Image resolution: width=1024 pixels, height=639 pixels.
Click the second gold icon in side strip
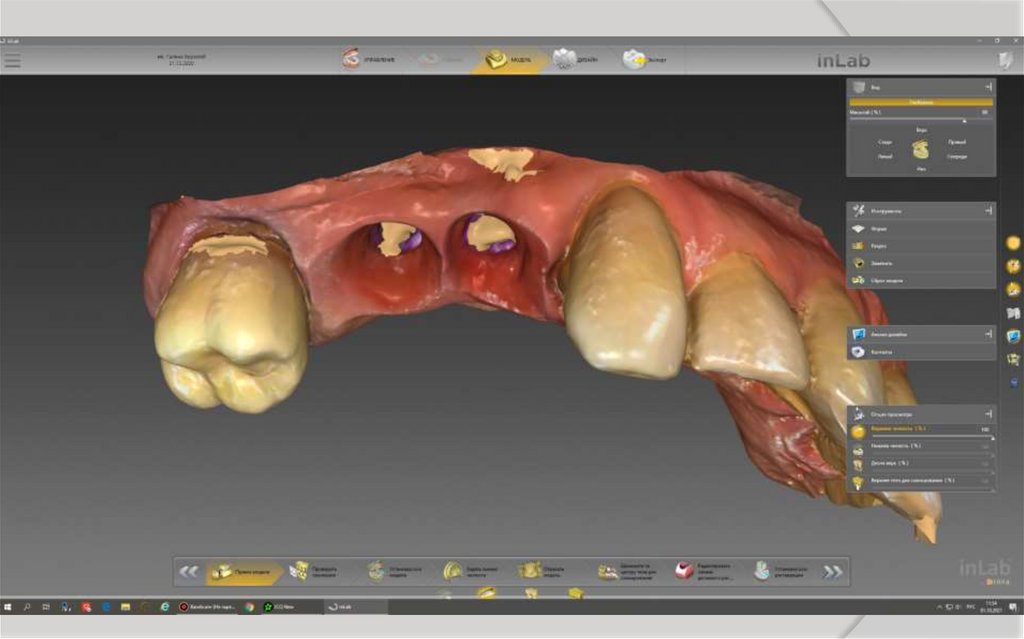[x=1013, y=266]
